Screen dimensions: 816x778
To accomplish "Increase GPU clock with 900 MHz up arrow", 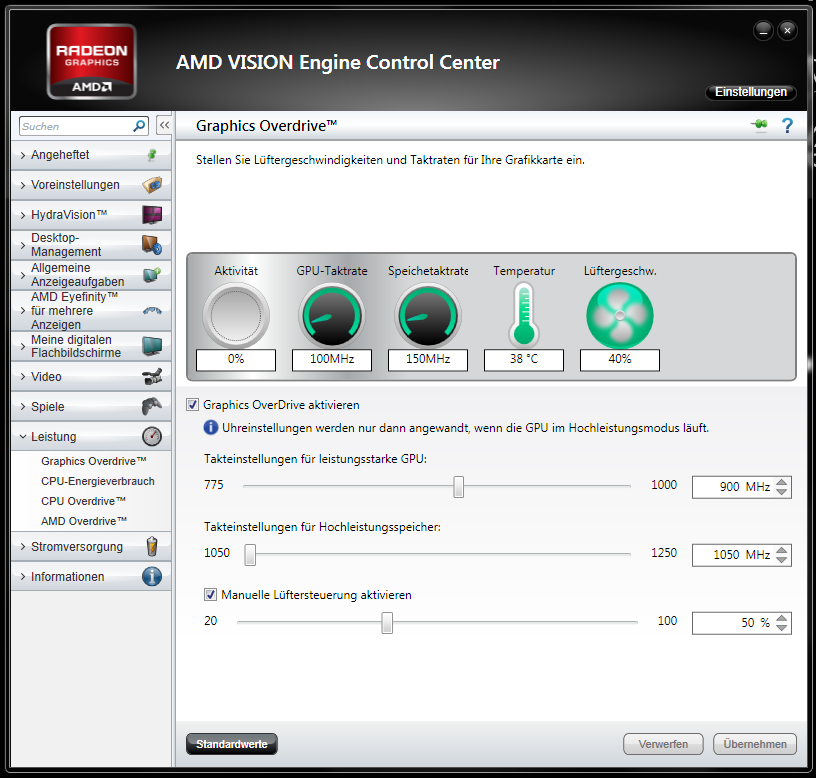I will [x=781, y=482].
